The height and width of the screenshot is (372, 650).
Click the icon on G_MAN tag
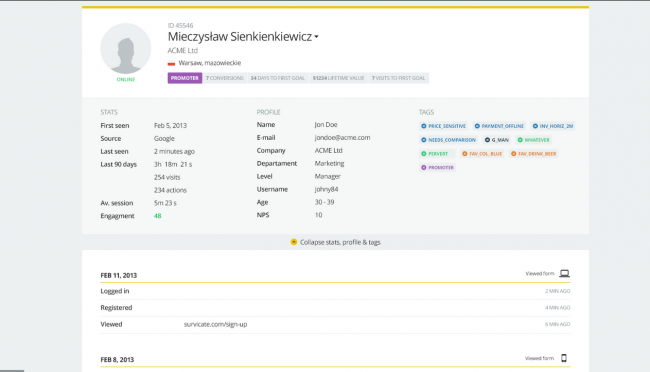pos(487,140)
